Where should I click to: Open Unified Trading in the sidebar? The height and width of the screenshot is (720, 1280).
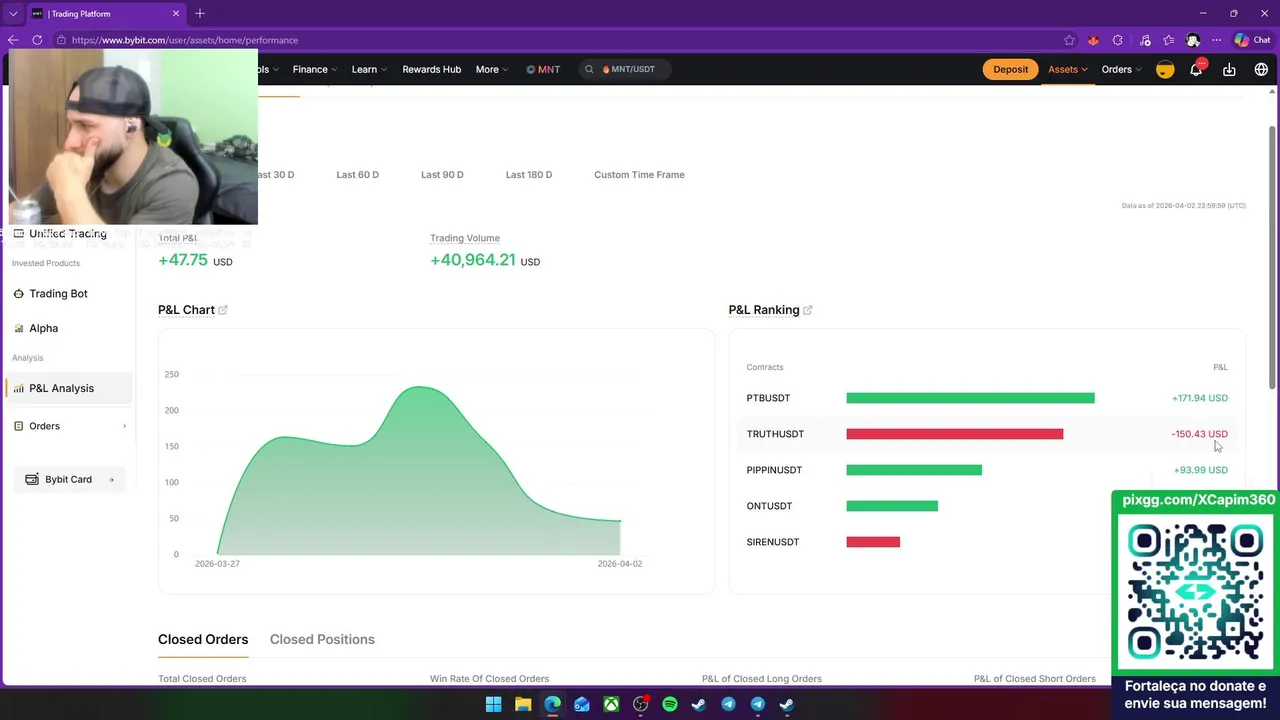pos(68,233)
